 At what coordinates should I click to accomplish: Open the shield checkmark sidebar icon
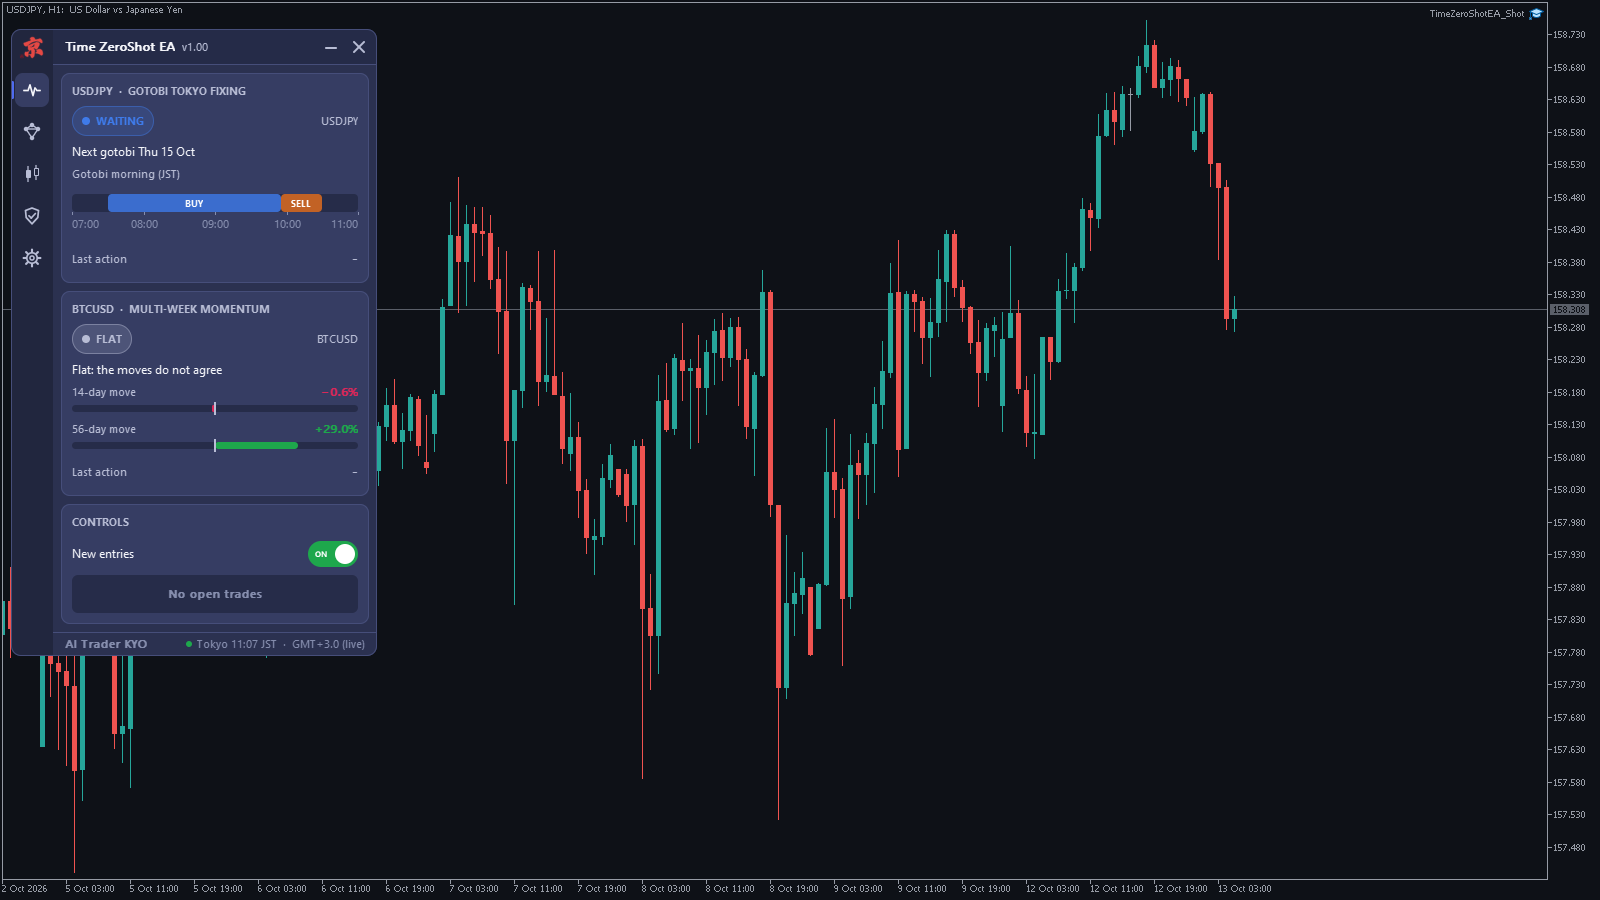coord(32,216)
